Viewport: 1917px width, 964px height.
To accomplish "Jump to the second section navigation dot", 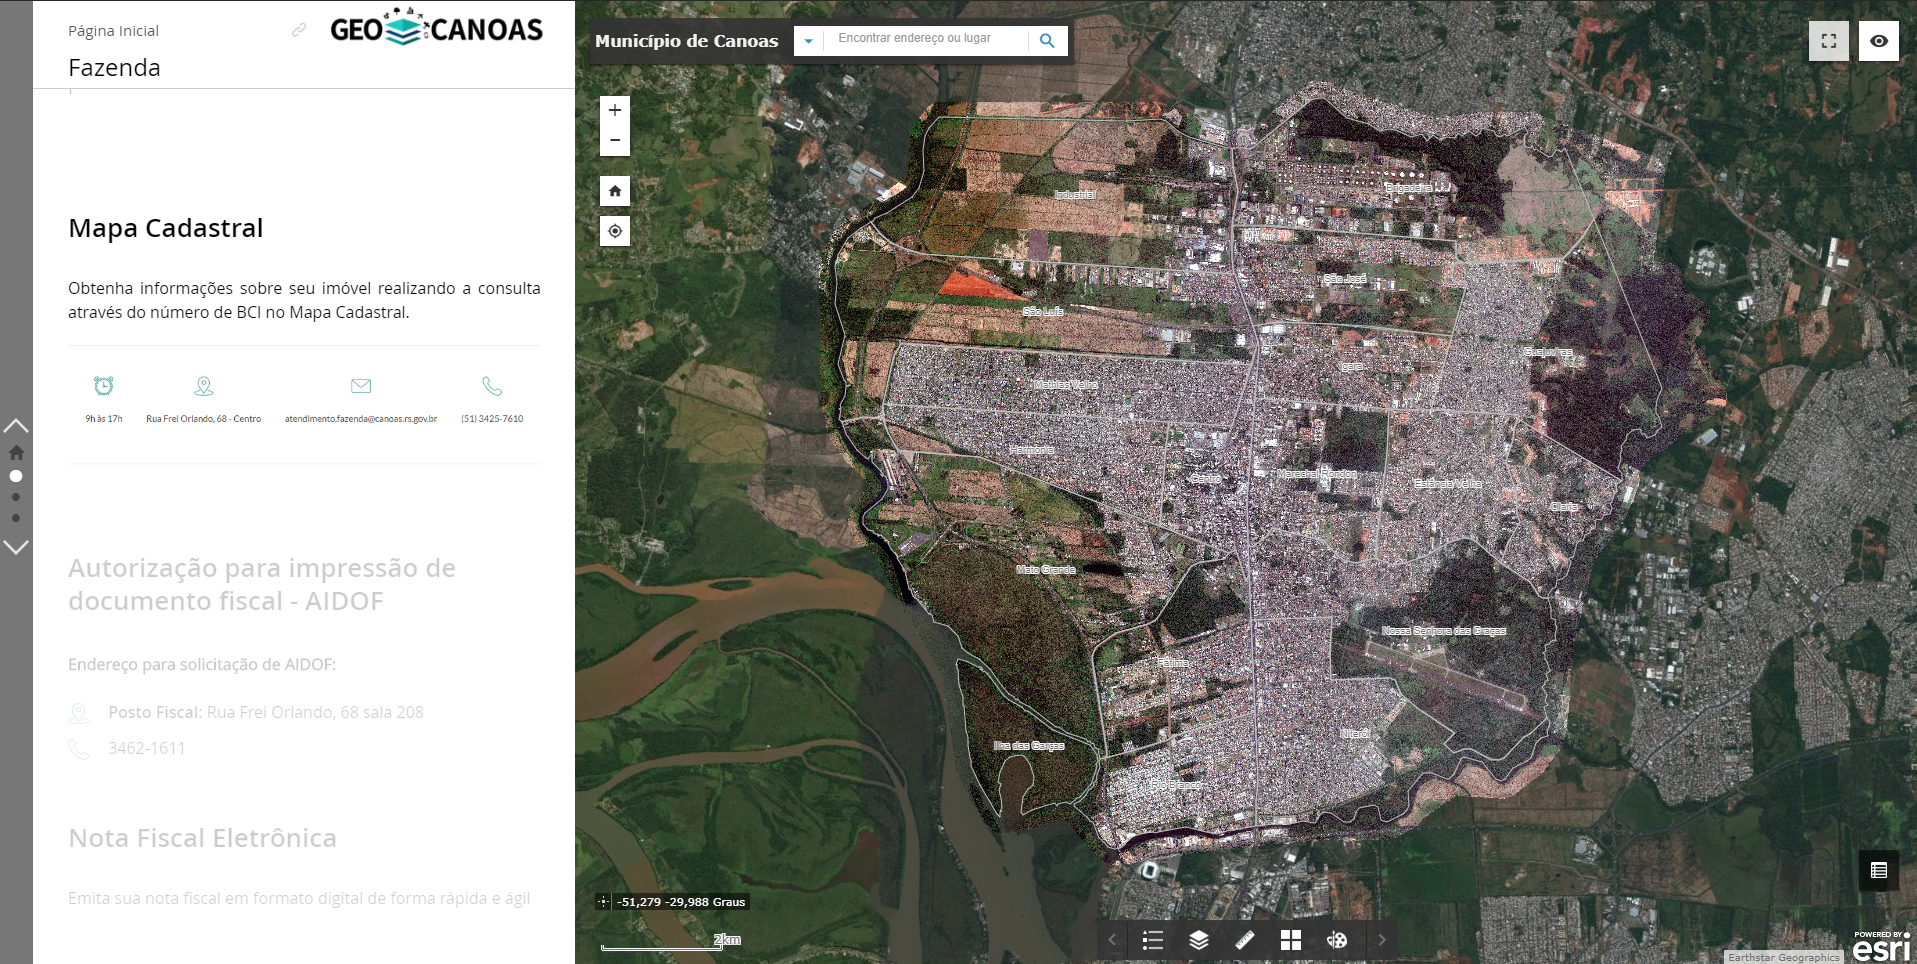I will (16, 497).
